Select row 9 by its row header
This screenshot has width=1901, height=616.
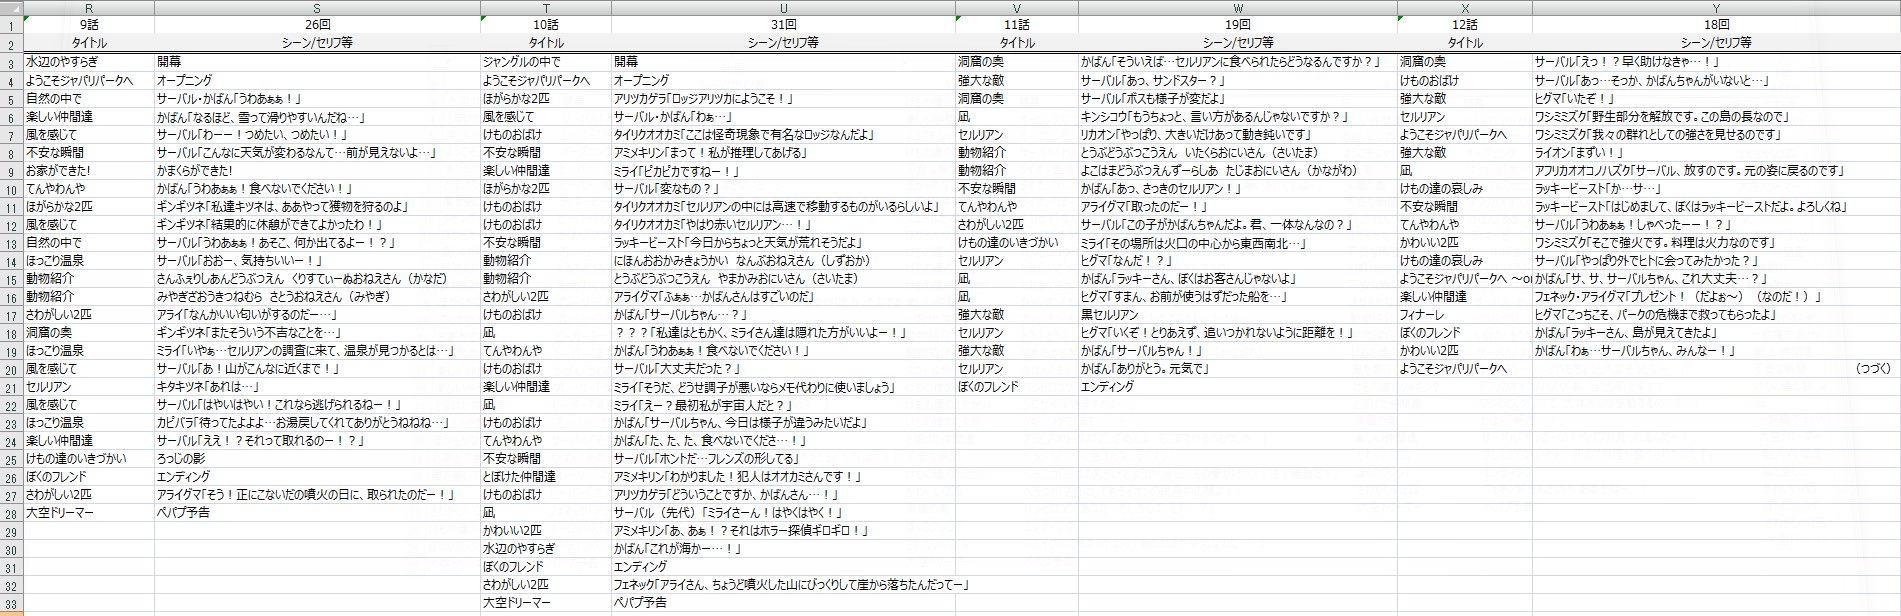click(x=11, y=171)
